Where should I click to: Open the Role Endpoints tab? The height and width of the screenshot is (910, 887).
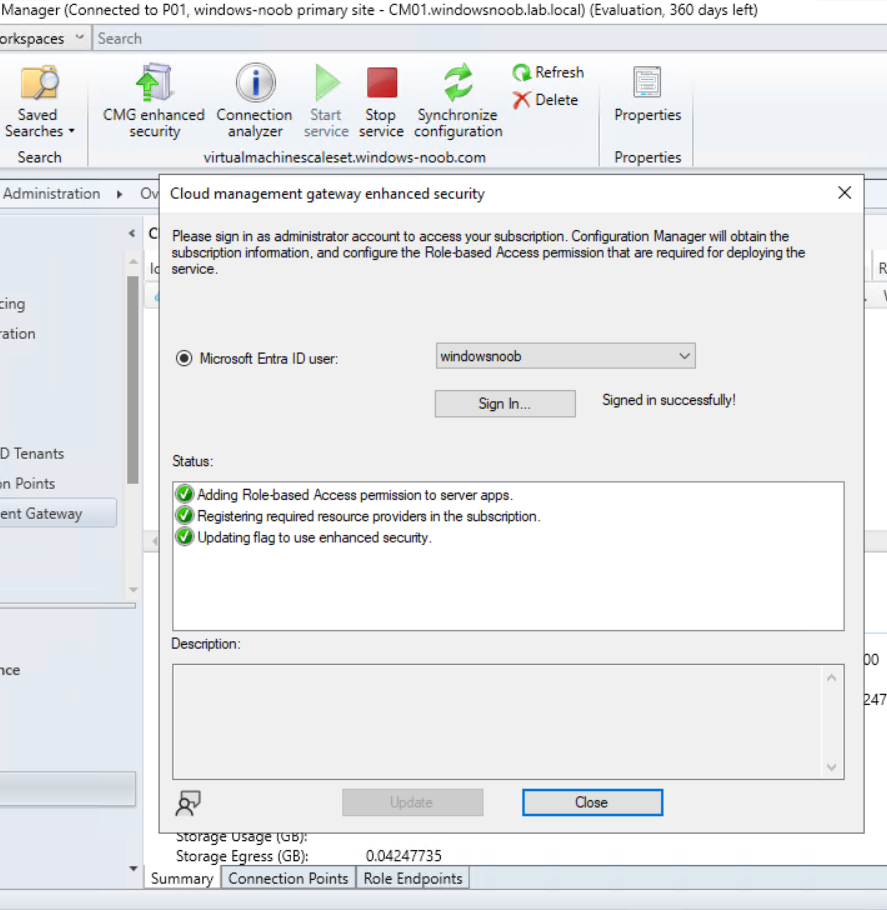point(413,878)
